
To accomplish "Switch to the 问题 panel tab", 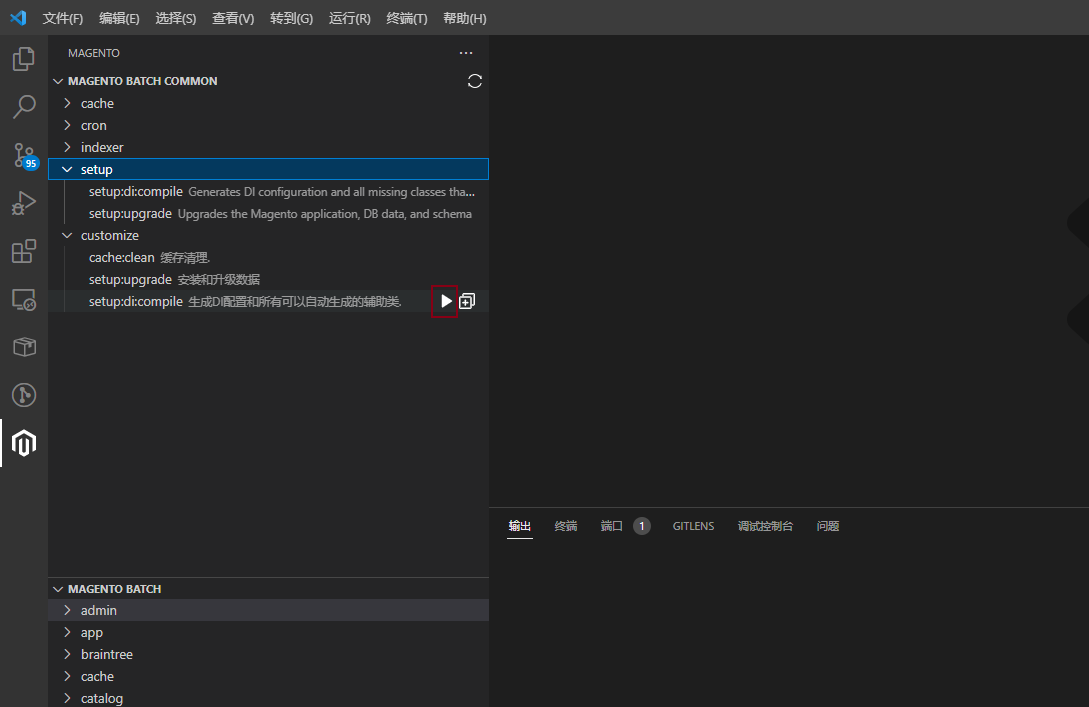I will (x=827, y=526).
